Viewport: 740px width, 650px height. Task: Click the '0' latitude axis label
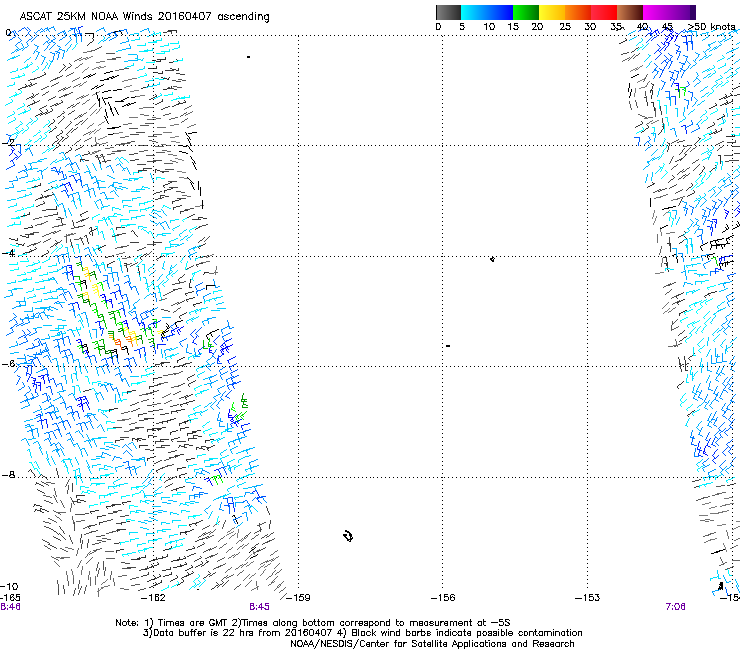click(x=8, y=33)
